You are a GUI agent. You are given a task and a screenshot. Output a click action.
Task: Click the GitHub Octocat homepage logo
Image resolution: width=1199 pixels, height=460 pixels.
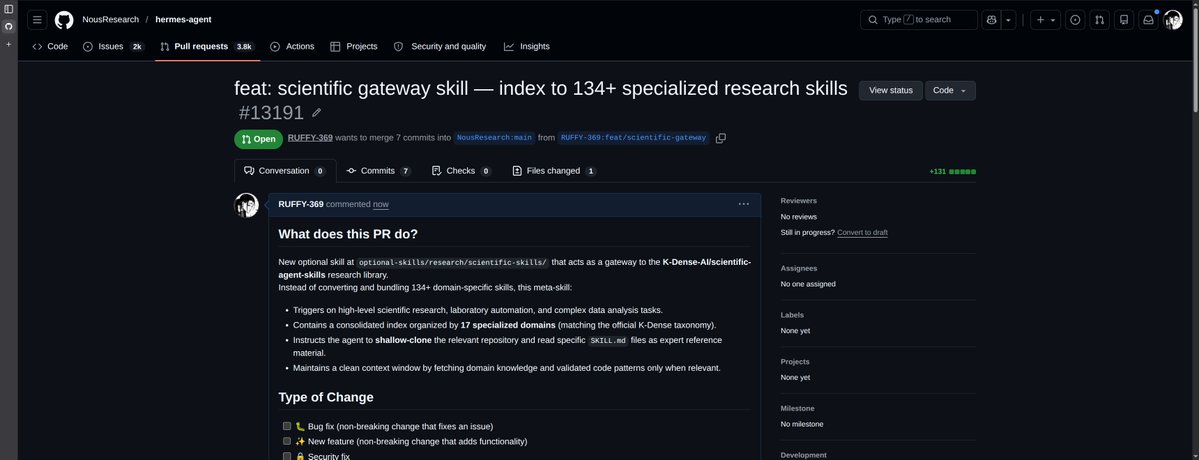click(x=64, y=19)
